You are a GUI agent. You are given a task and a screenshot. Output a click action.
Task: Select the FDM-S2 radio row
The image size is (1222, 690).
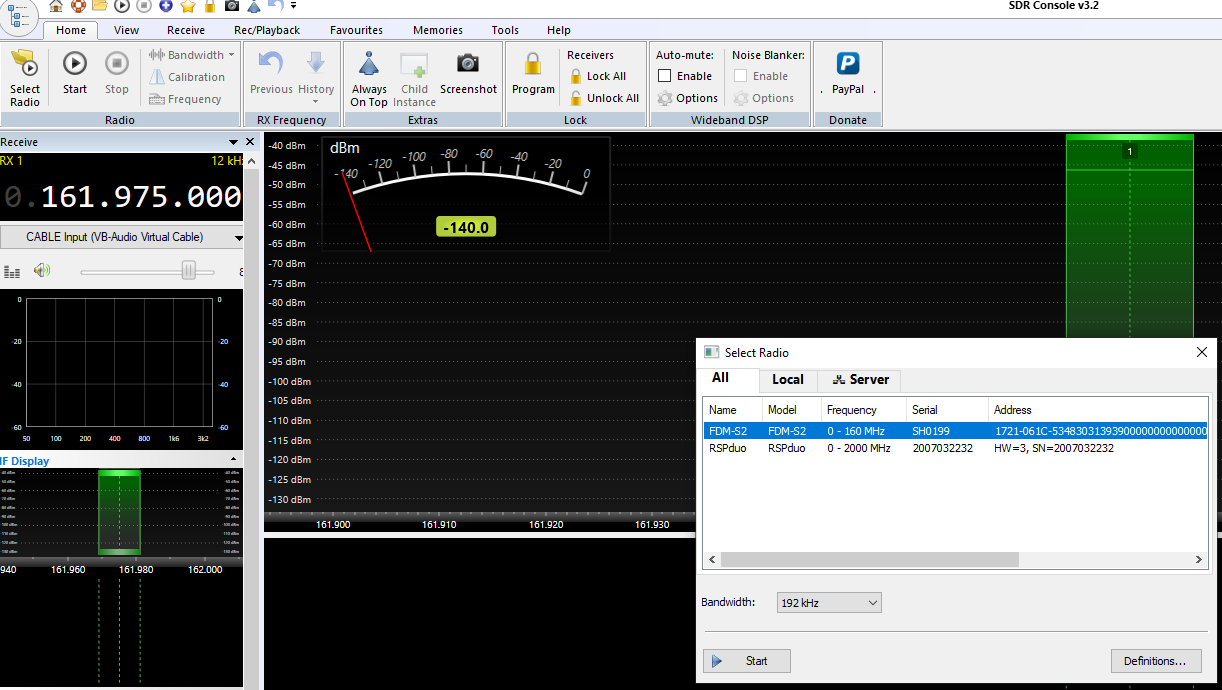[956, 431]
